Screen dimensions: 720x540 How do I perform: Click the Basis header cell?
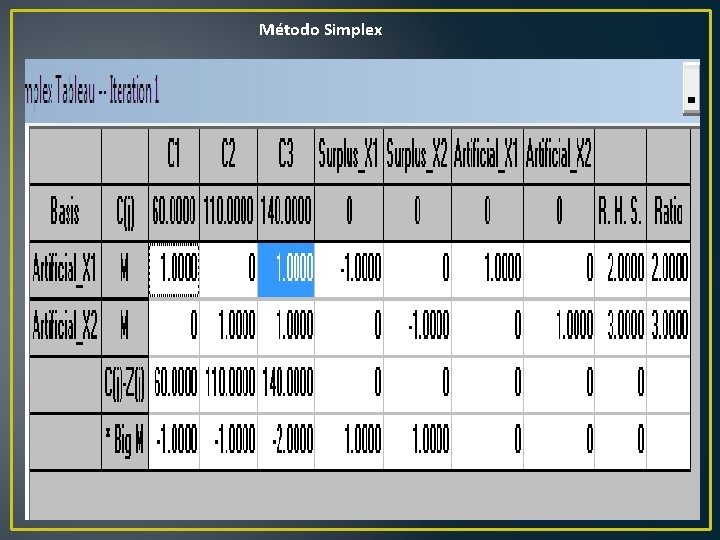(65, 213)
